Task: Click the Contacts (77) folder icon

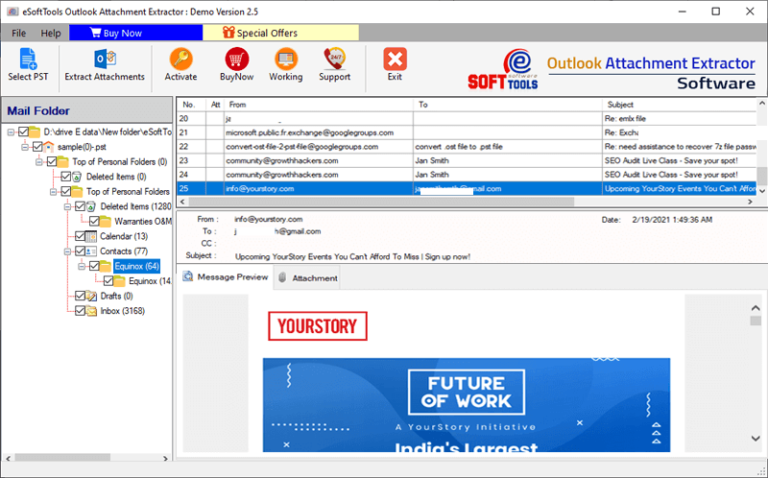Action: [91, 251]
